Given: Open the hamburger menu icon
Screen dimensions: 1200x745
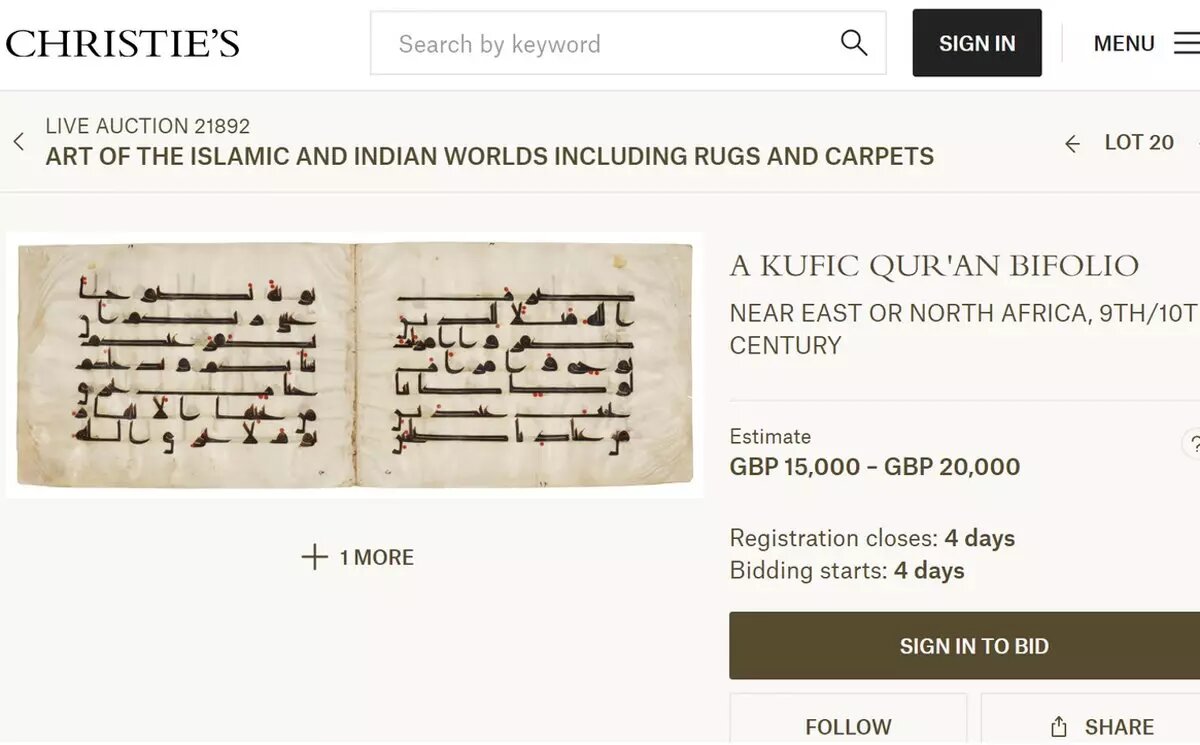Looking at the screenshot, I should coord(1186,43).
